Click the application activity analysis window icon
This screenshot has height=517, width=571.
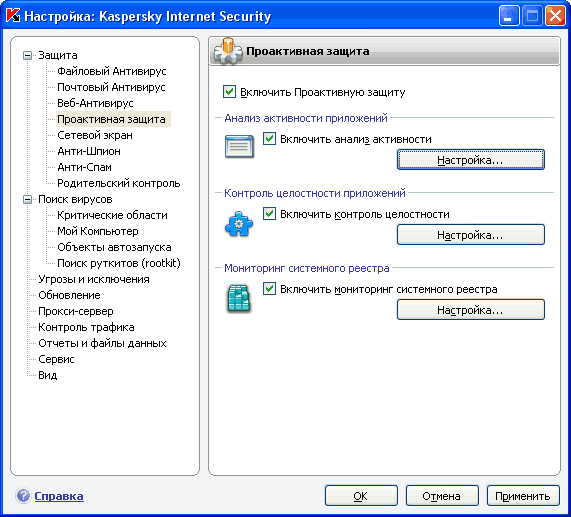point(239,146)
